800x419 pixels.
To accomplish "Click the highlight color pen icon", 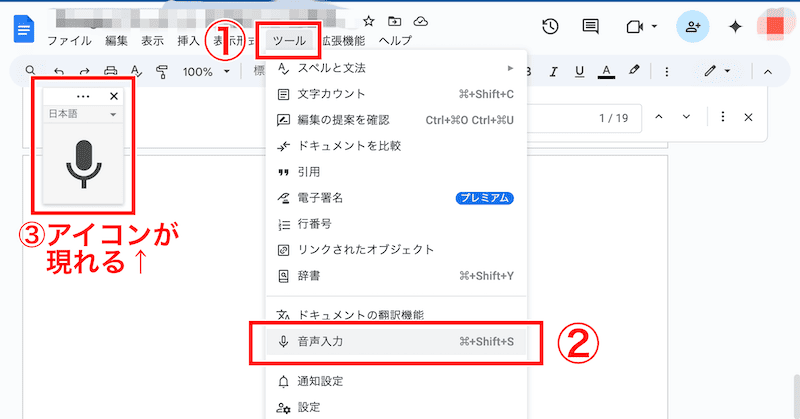I will pyautogui.click(x=633, y=71).
